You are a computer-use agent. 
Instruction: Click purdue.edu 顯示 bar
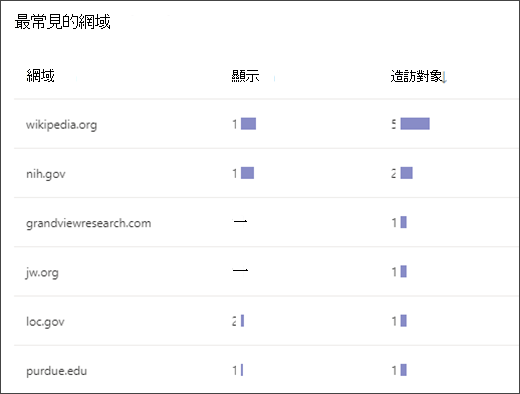pos(242,370)
